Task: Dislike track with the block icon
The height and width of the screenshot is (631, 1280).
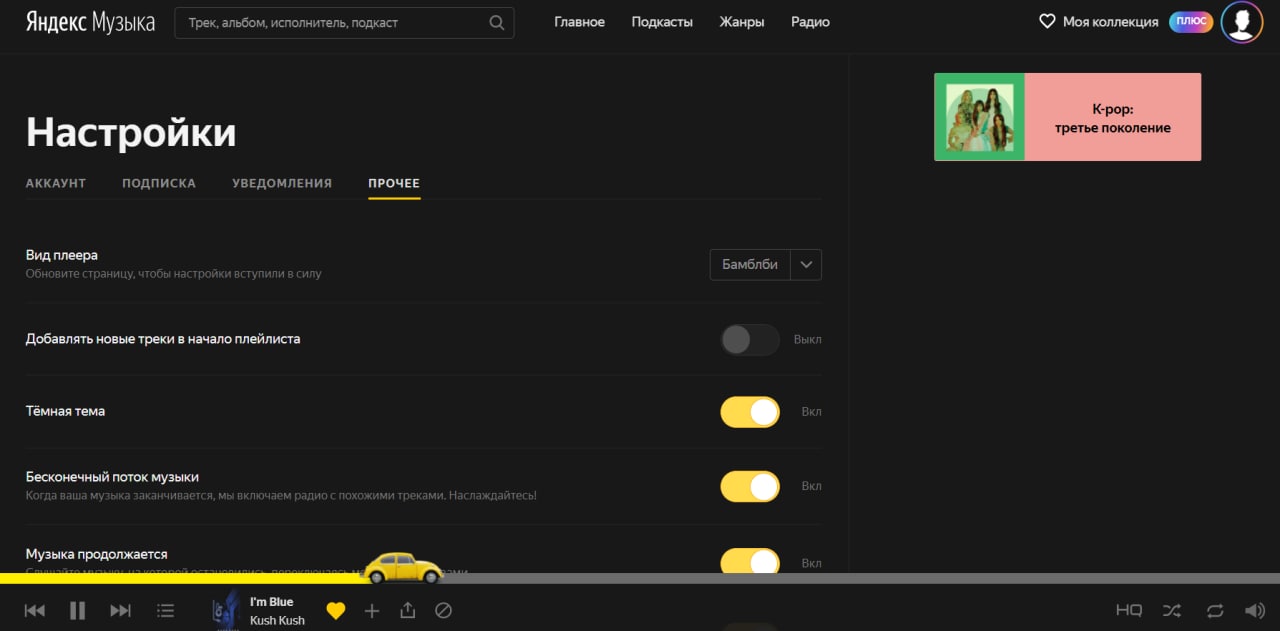Action: 444,610
